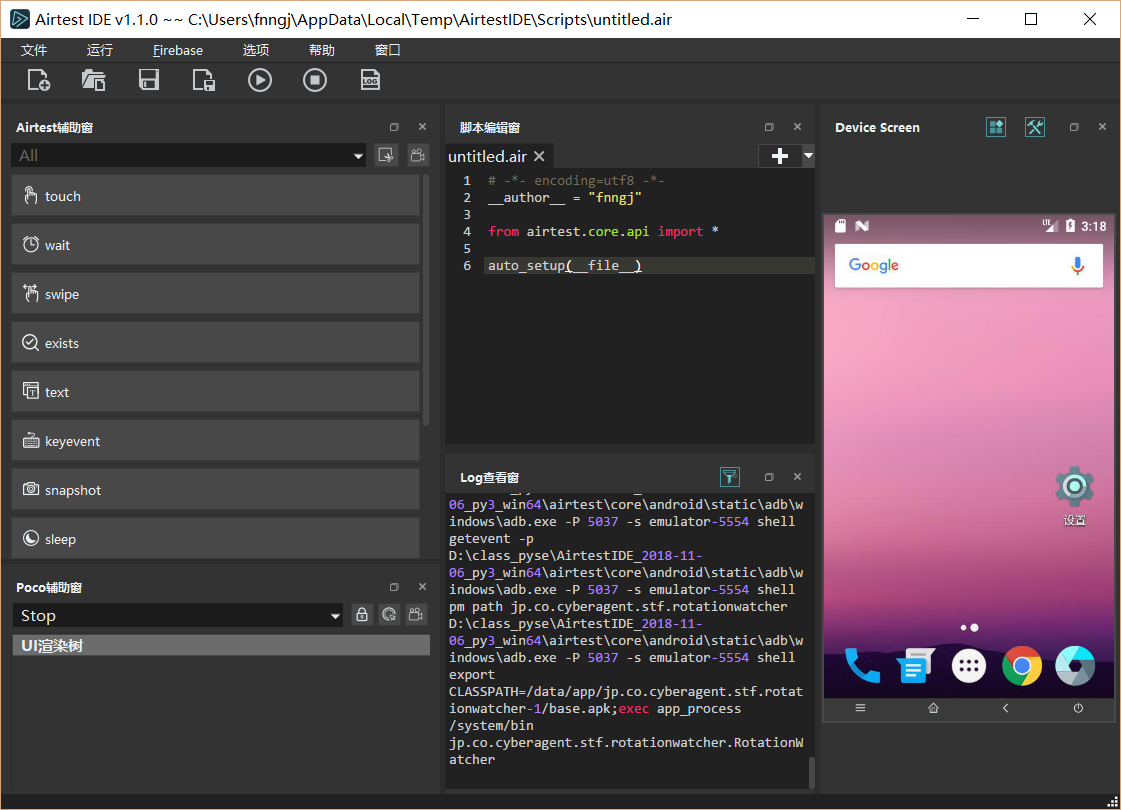Toggle the Log viewer filter icon

coord(730,477)
